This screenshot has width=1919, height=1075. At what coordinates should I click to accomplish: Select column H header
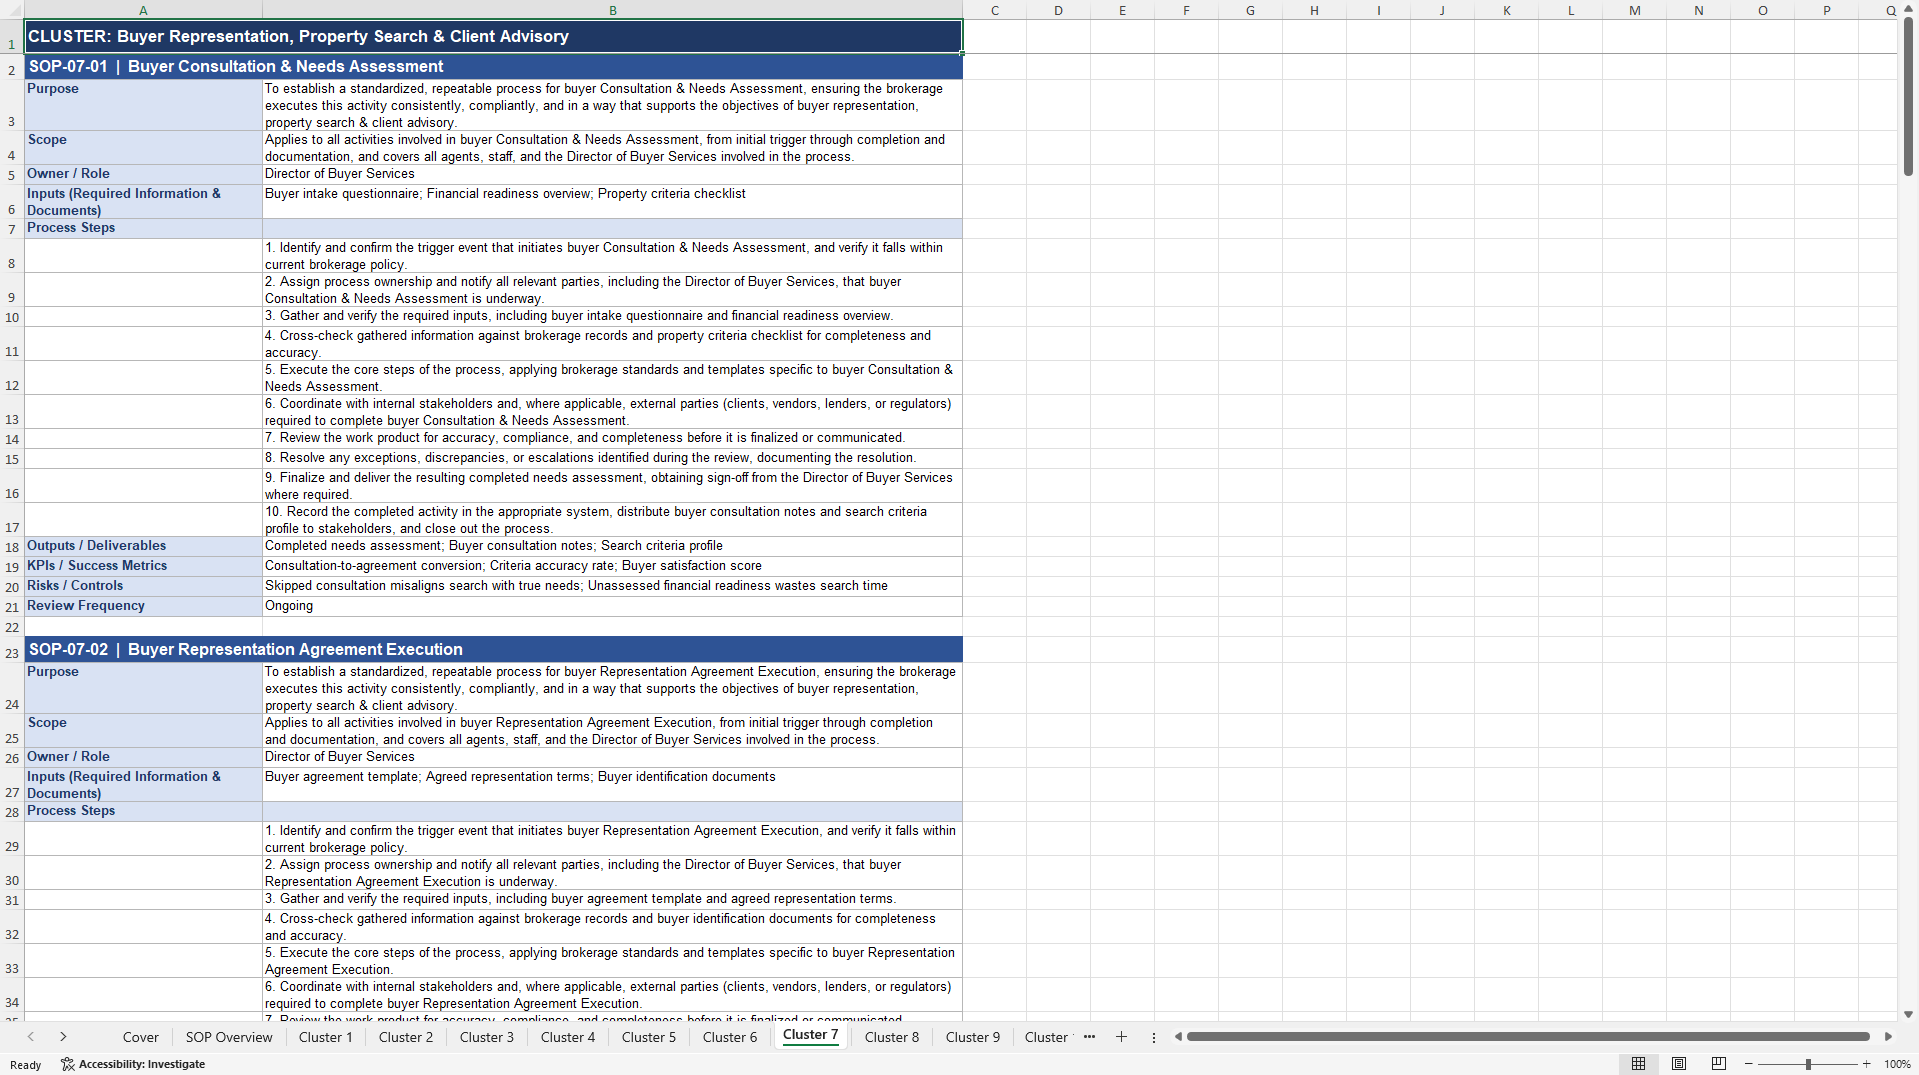pos(1314,10)
